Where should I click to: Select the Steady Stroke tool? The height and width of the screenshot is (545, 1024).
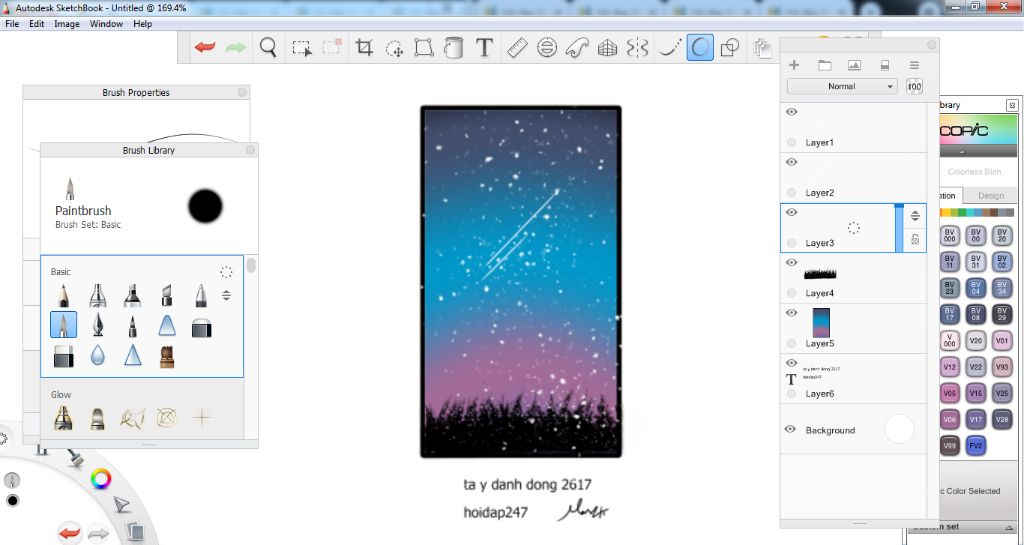[670, 48]
